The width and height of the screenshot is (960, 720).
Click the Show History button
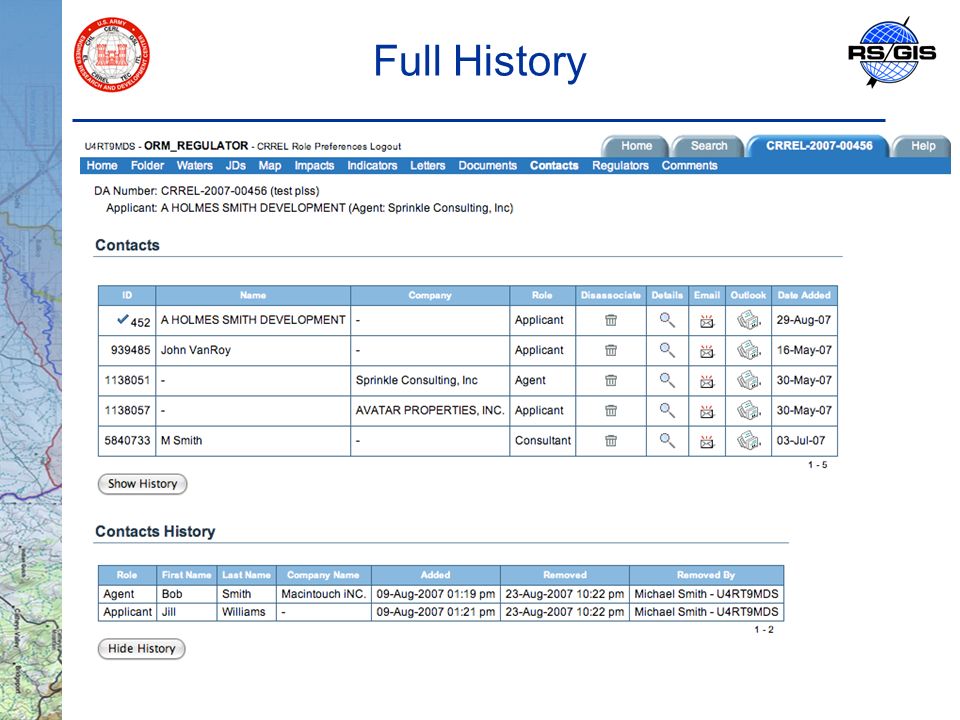point(142,484)
